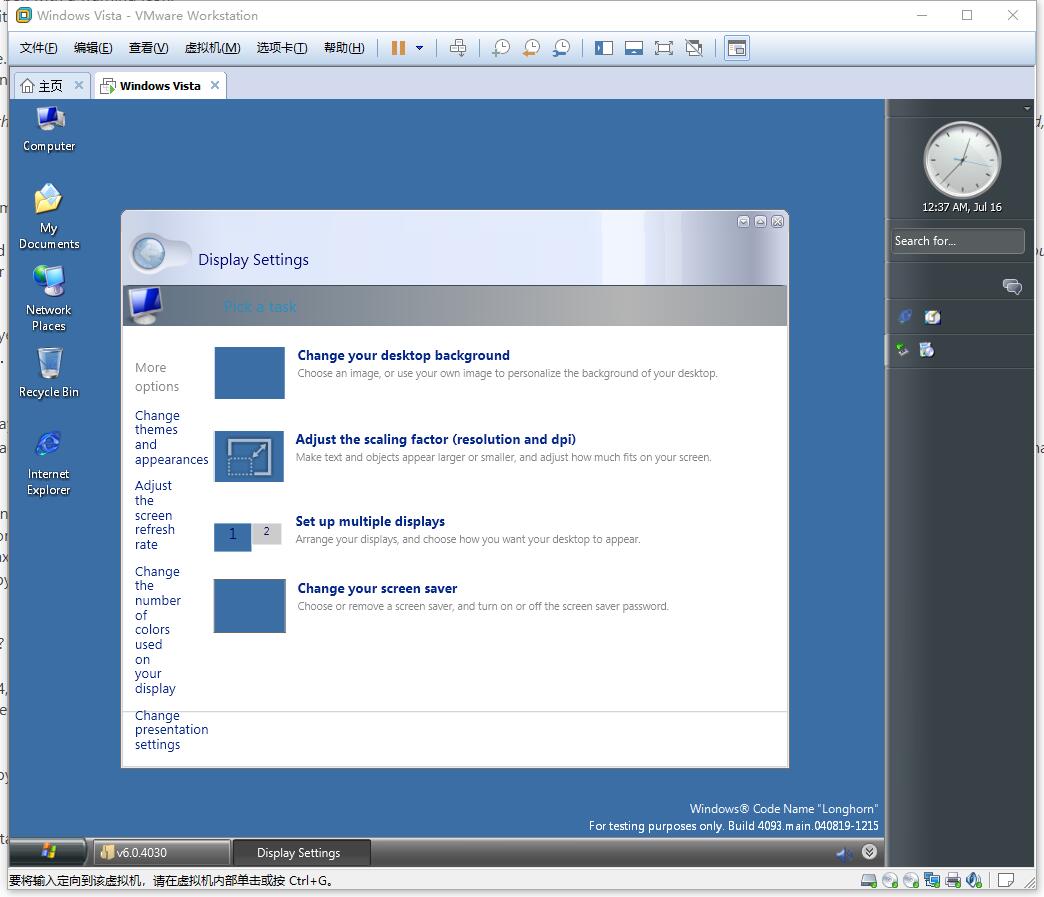Open the 查看(V) menu

point(148,48)
